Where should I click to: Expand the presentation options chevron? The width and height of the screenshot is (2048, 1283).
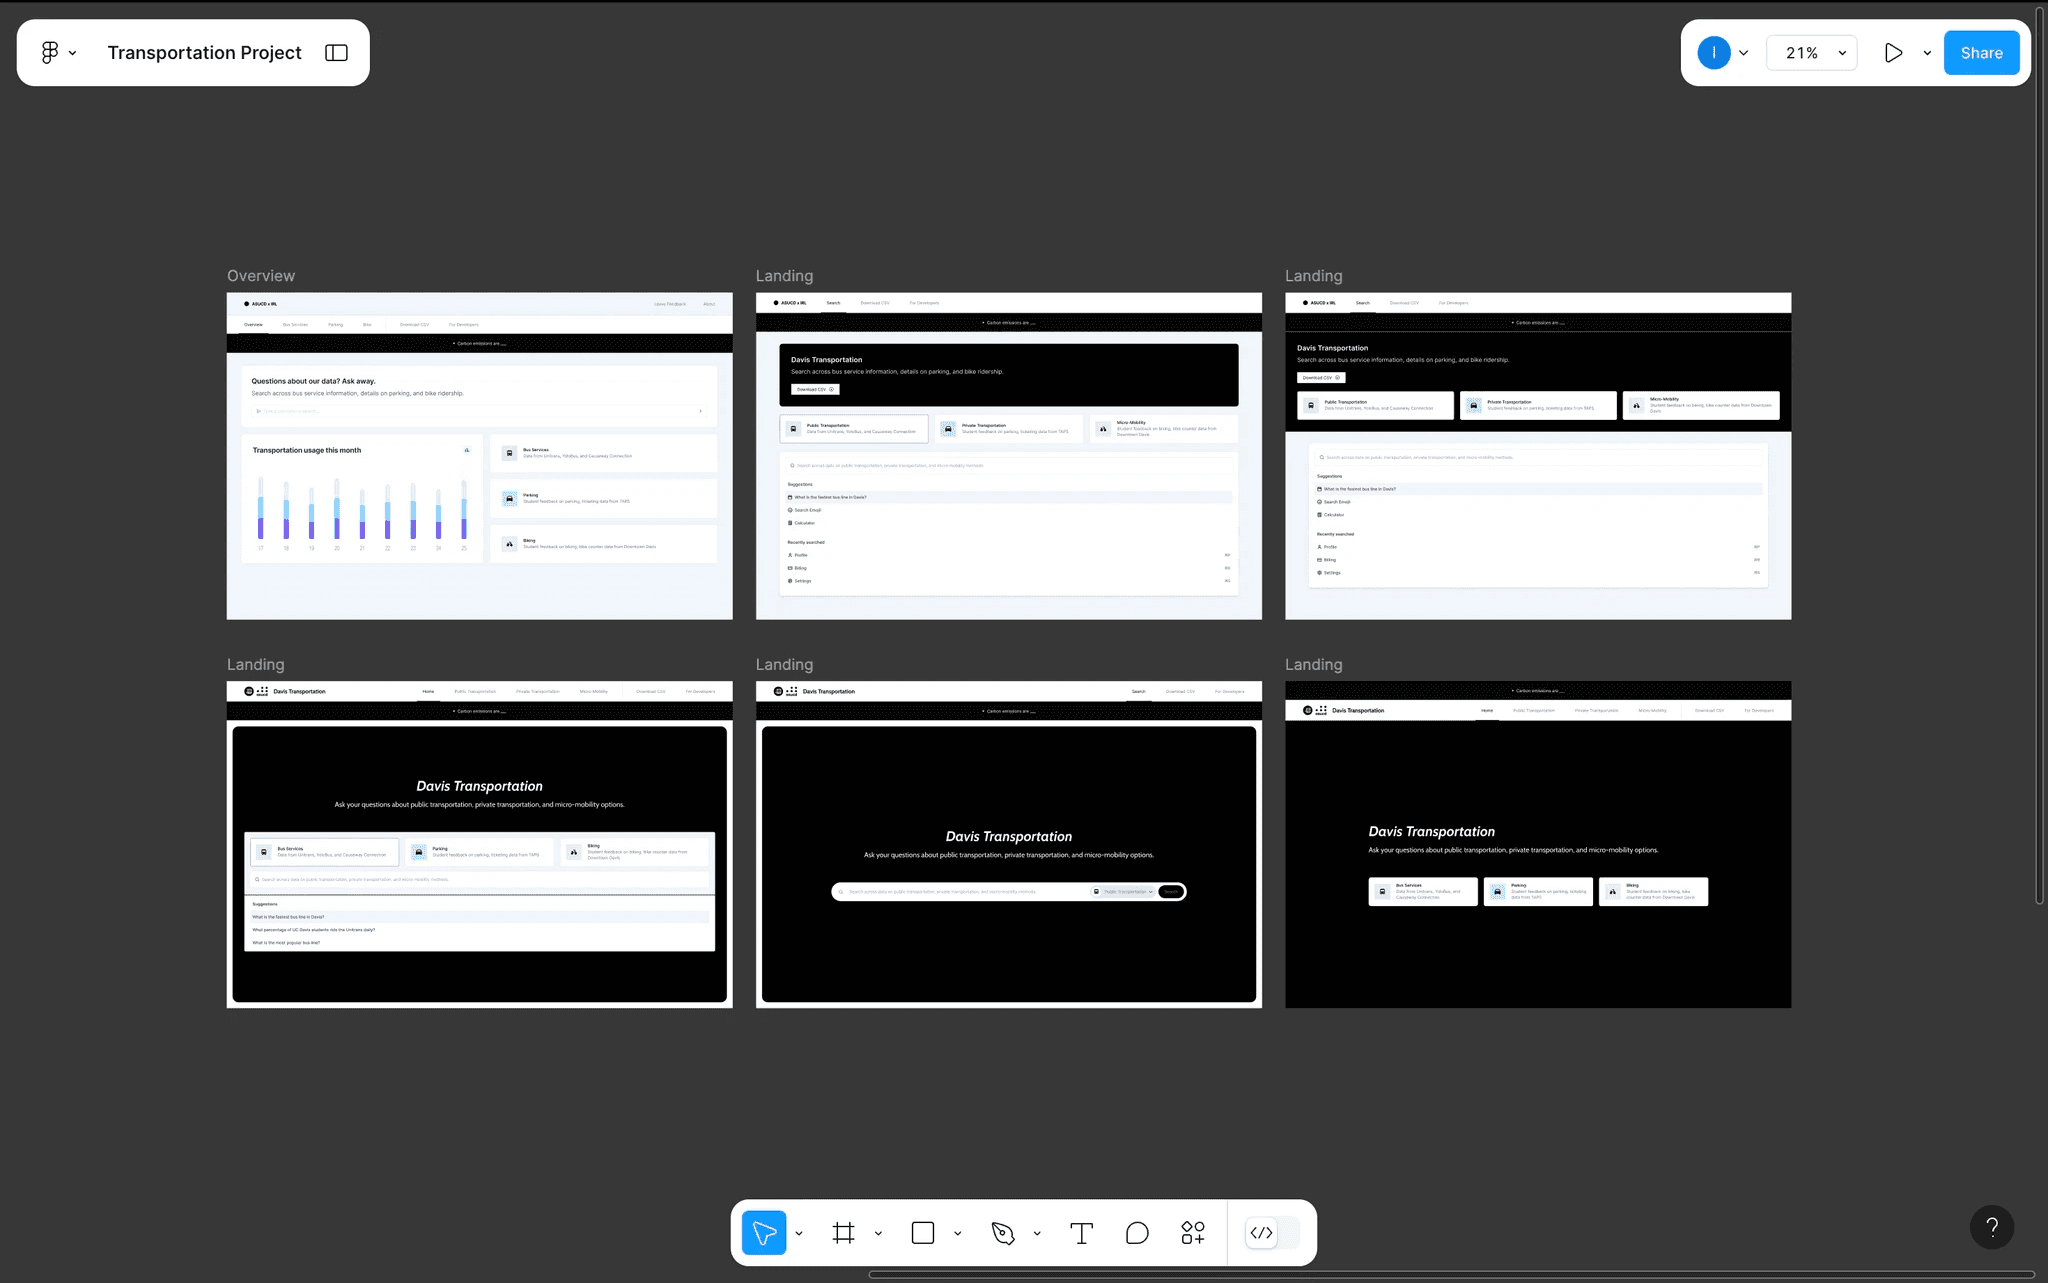point(1927,53)
